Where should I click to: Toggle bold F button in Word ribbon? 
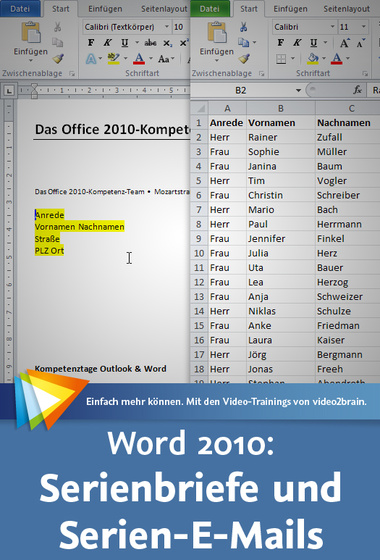pos(91,43)
